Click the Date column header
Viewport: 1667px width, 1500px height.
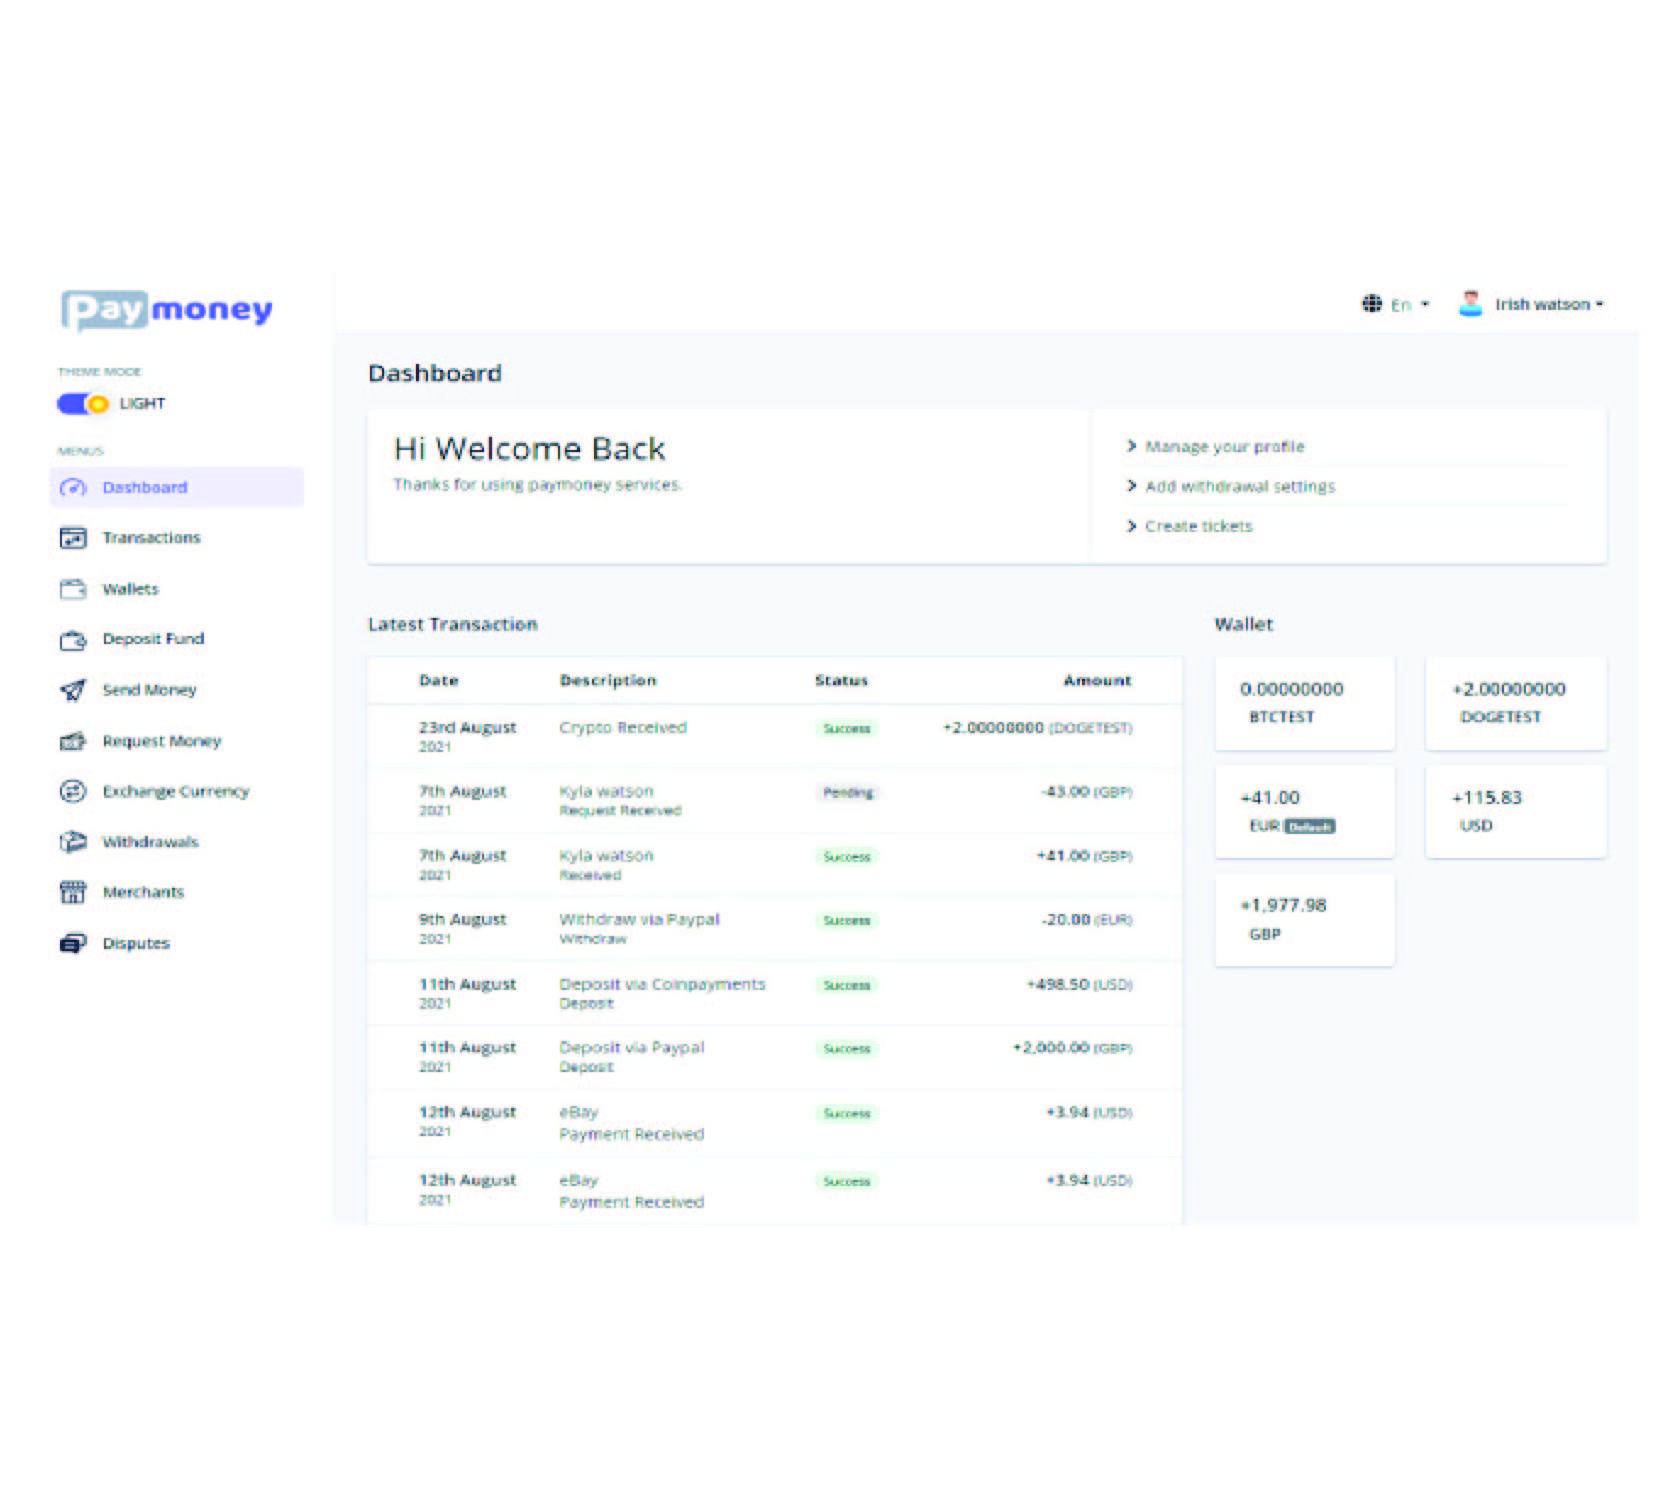438,681
